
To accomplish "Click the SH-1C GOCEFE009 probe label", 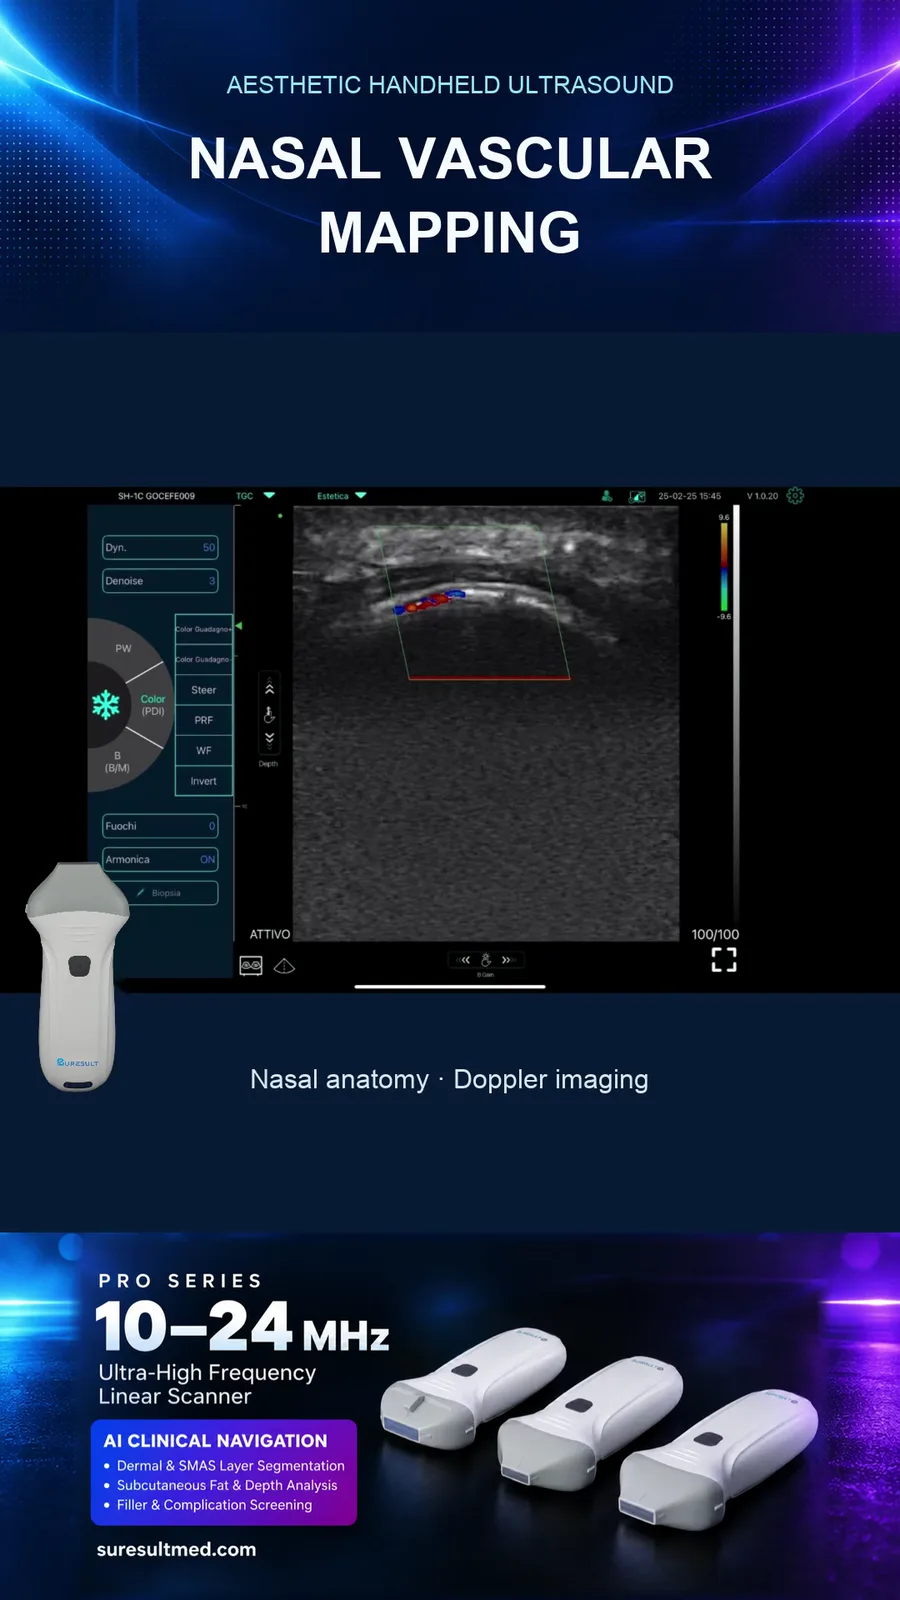I will [156, 496].
